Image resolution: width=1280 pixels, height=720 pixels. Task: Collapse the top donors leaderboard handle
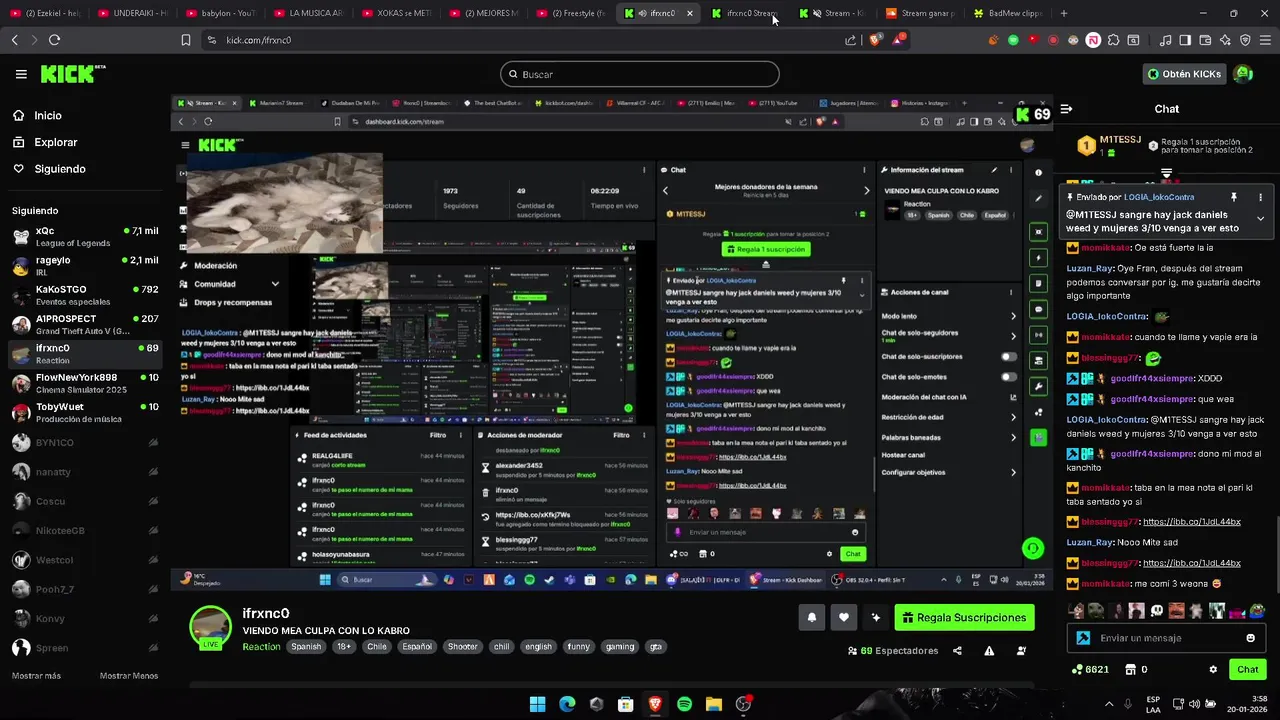point(1166,174)
